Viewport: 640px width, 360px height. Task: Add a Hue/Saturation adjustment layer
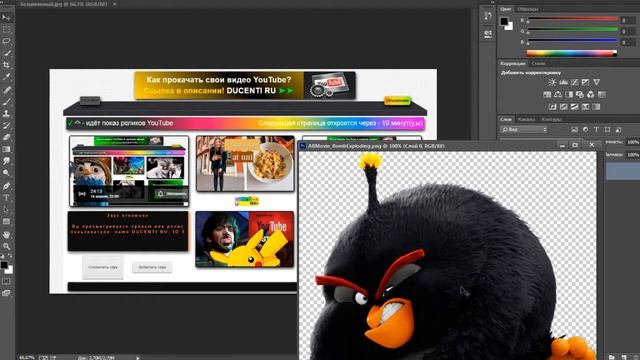pos(547,94)
